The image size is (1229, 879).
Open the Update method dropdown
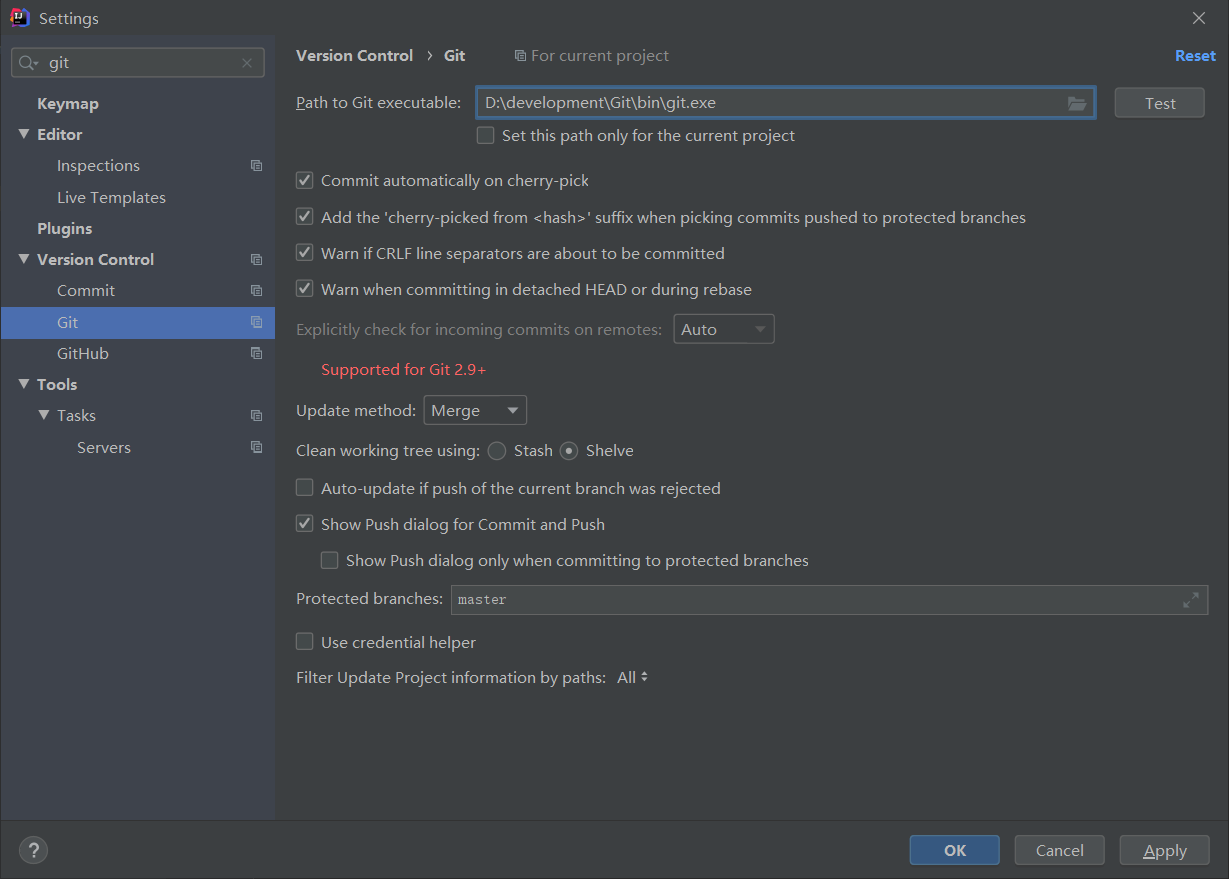[474, 409]
